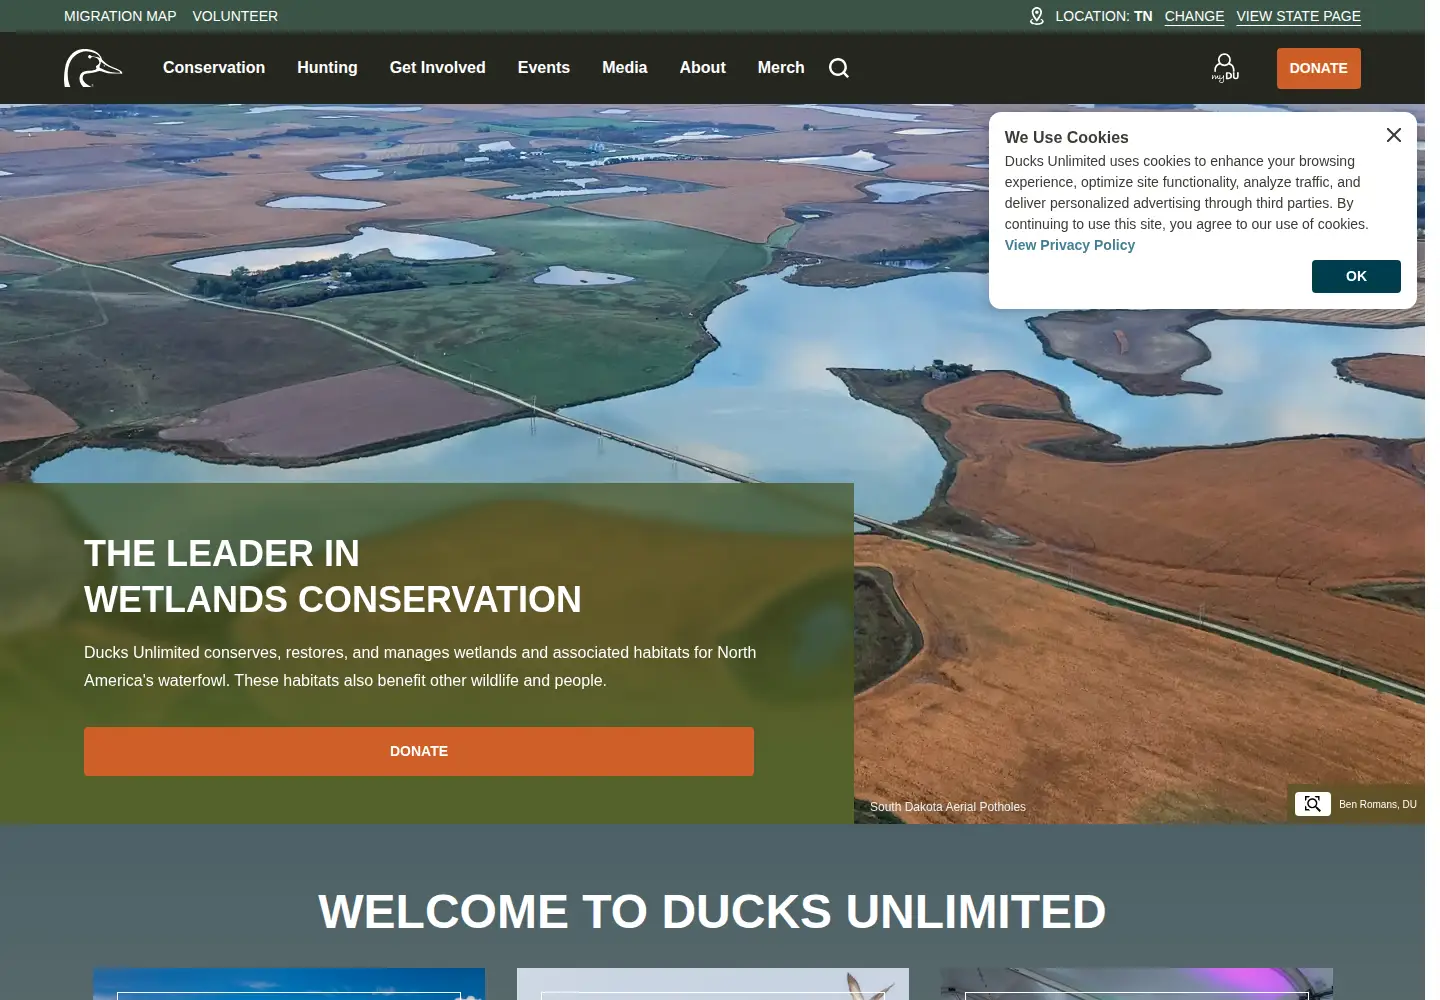This screenshot has height=1000, width=1440.
Task: Open the Media menu
Action: pyautogui.click(x=625, y=68)
